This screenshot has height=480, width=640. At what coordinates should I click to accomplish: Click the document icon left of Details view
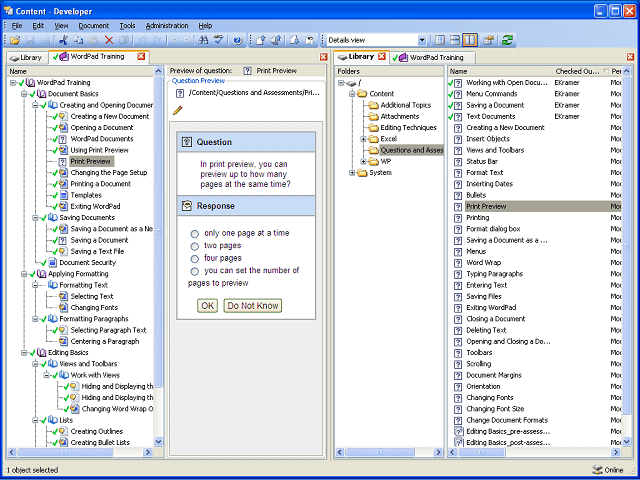[x=310, y=40]
